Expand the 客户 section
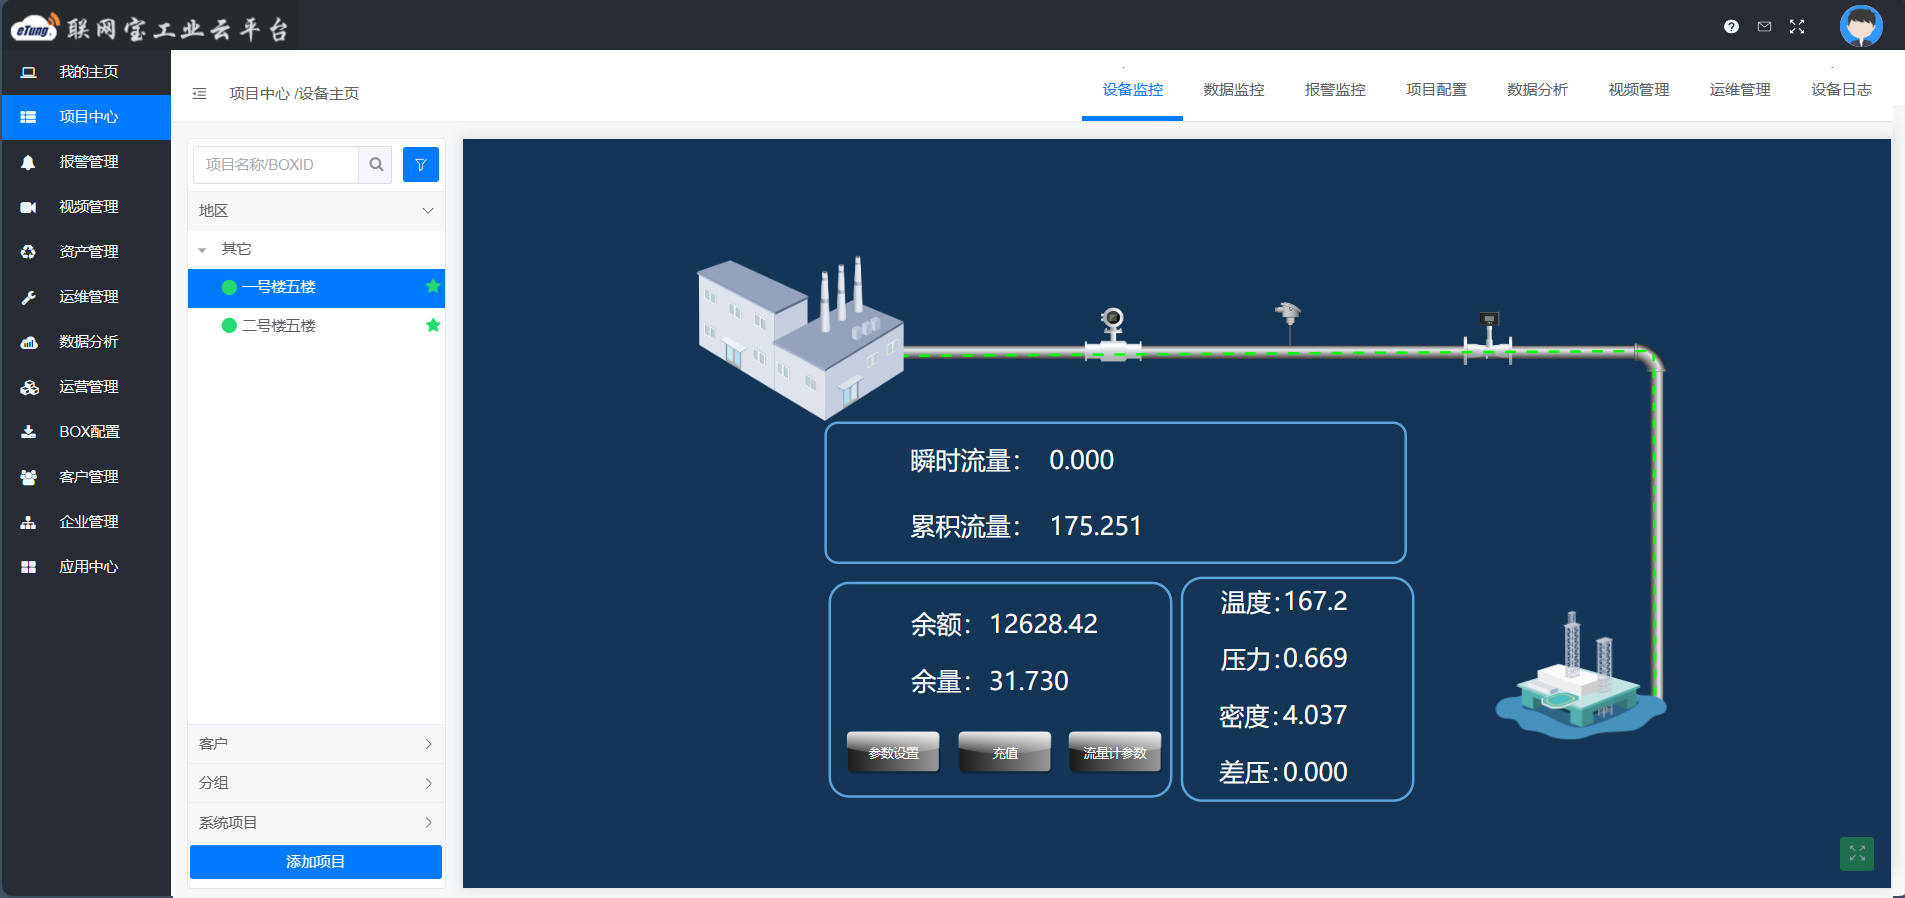 tap(316, 744)
